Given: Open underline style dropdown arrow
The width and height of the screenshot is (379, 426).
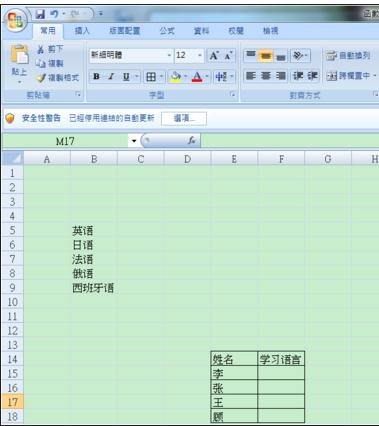Looking at the screenshot, I should (137, 77).
